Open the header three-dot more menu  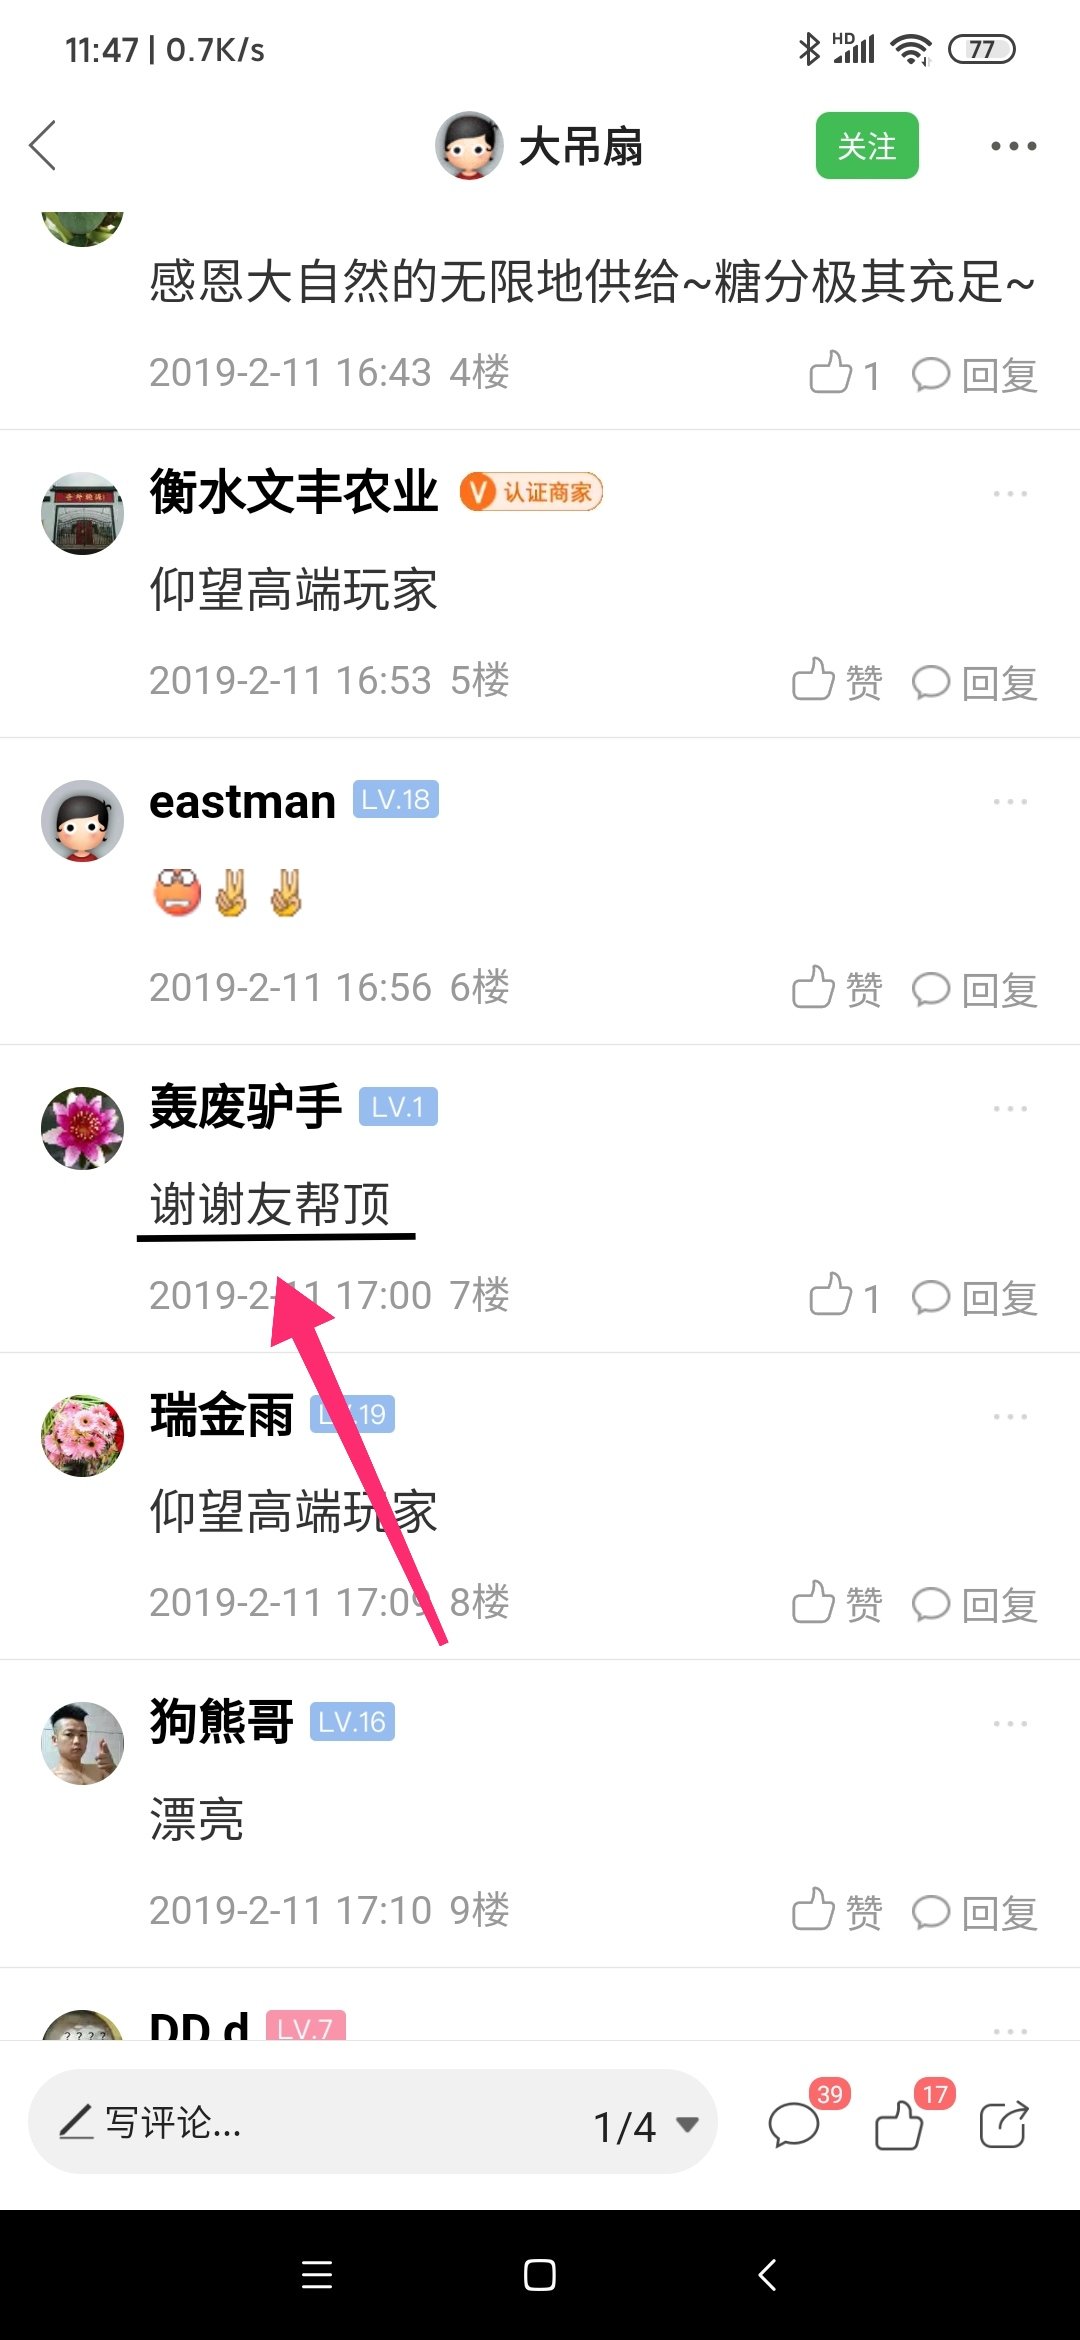1013,146
